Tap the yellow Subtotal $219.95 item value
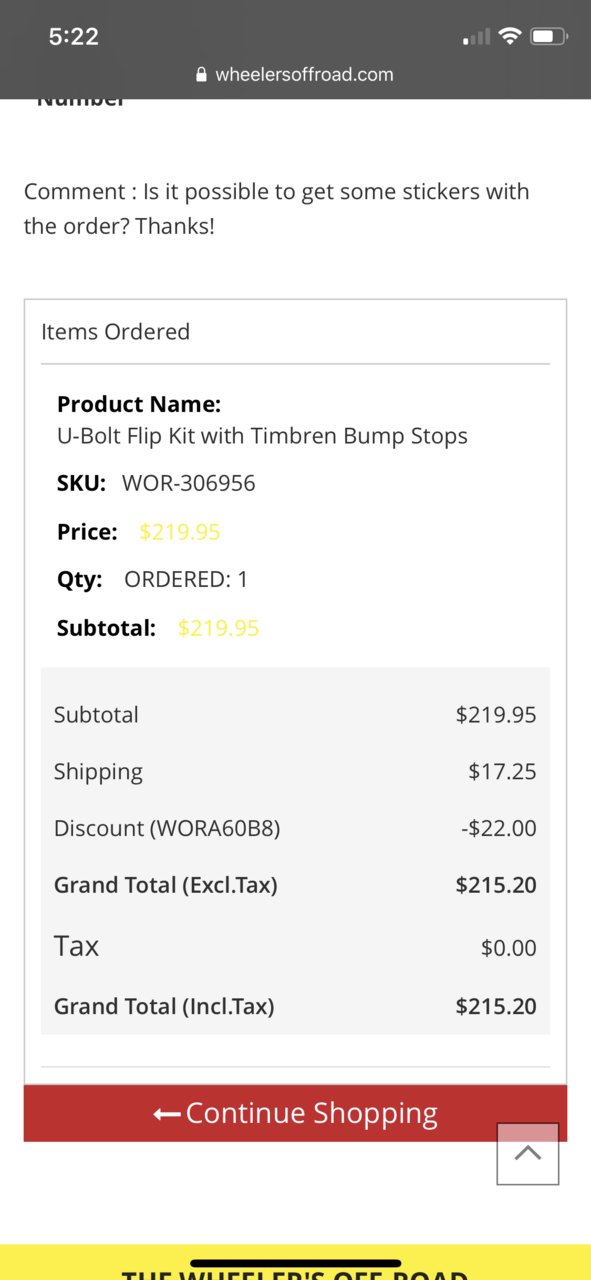This screenshot has width=591, height=1280. coord(218,628)
